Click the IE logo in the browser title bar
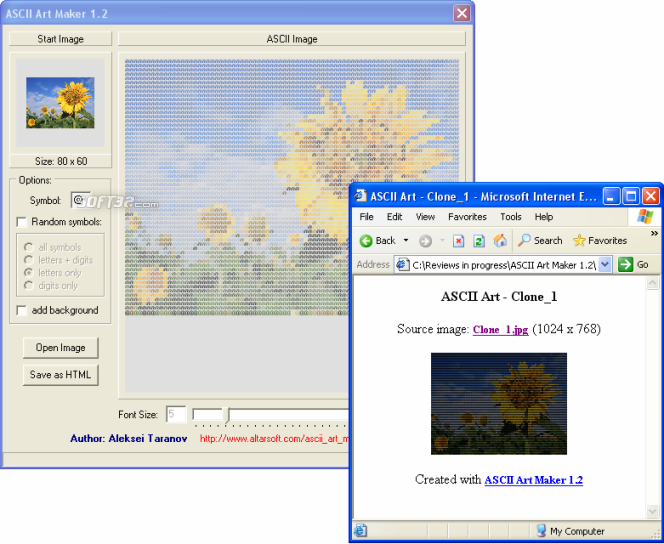 click(360, 196)
